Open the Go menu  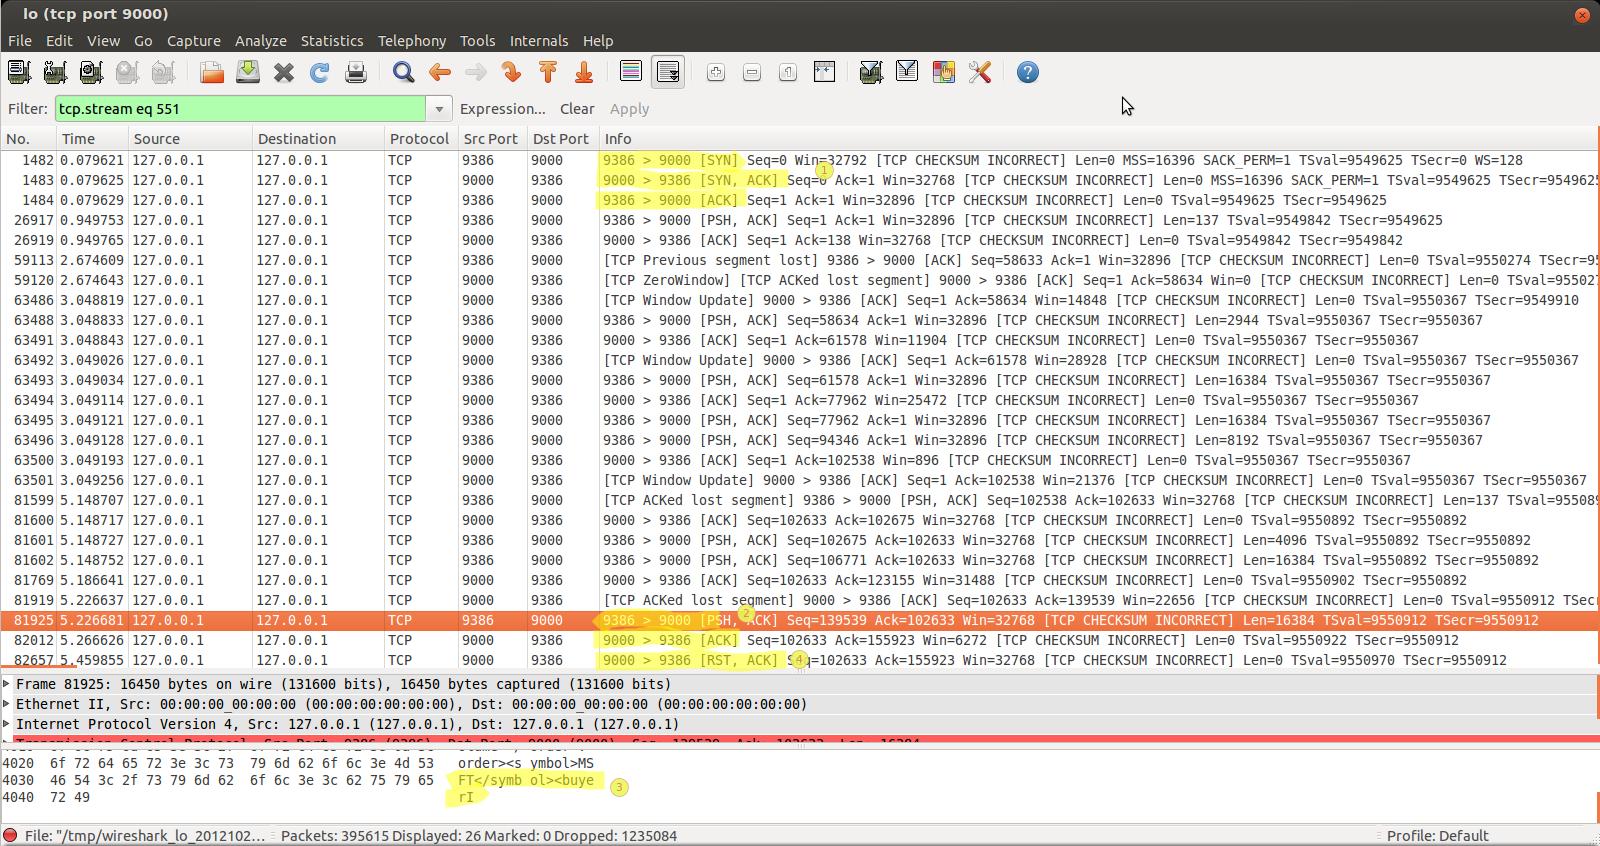[143, 41]
